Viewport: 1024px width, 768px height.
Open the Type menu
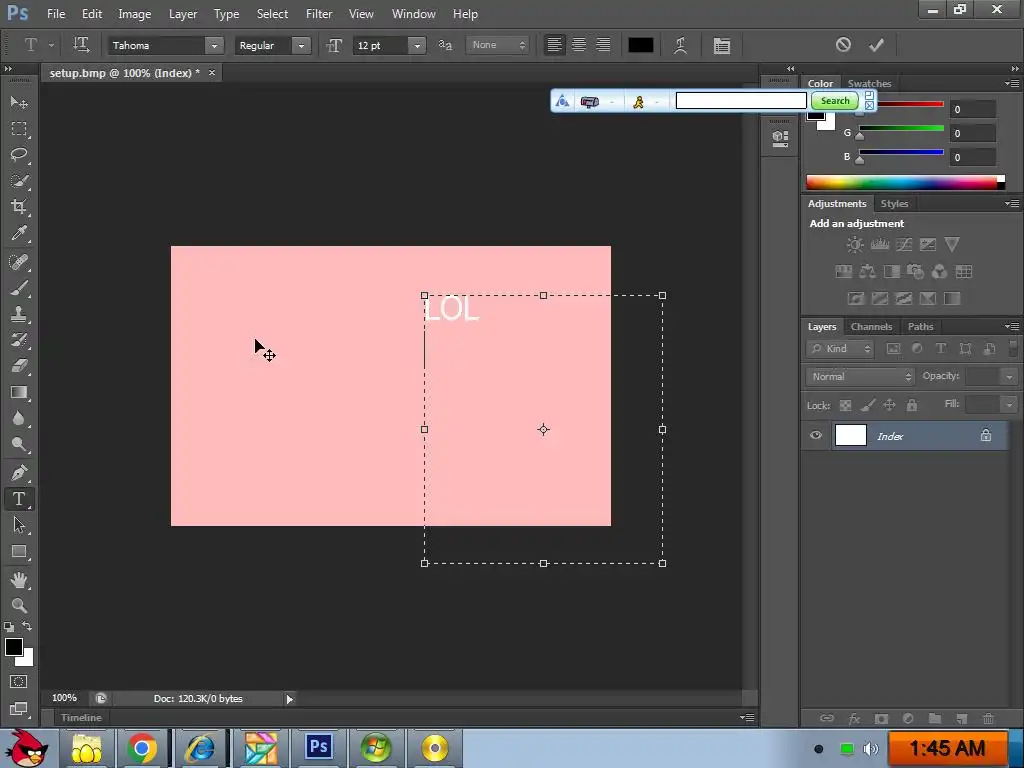pos(227,14)
